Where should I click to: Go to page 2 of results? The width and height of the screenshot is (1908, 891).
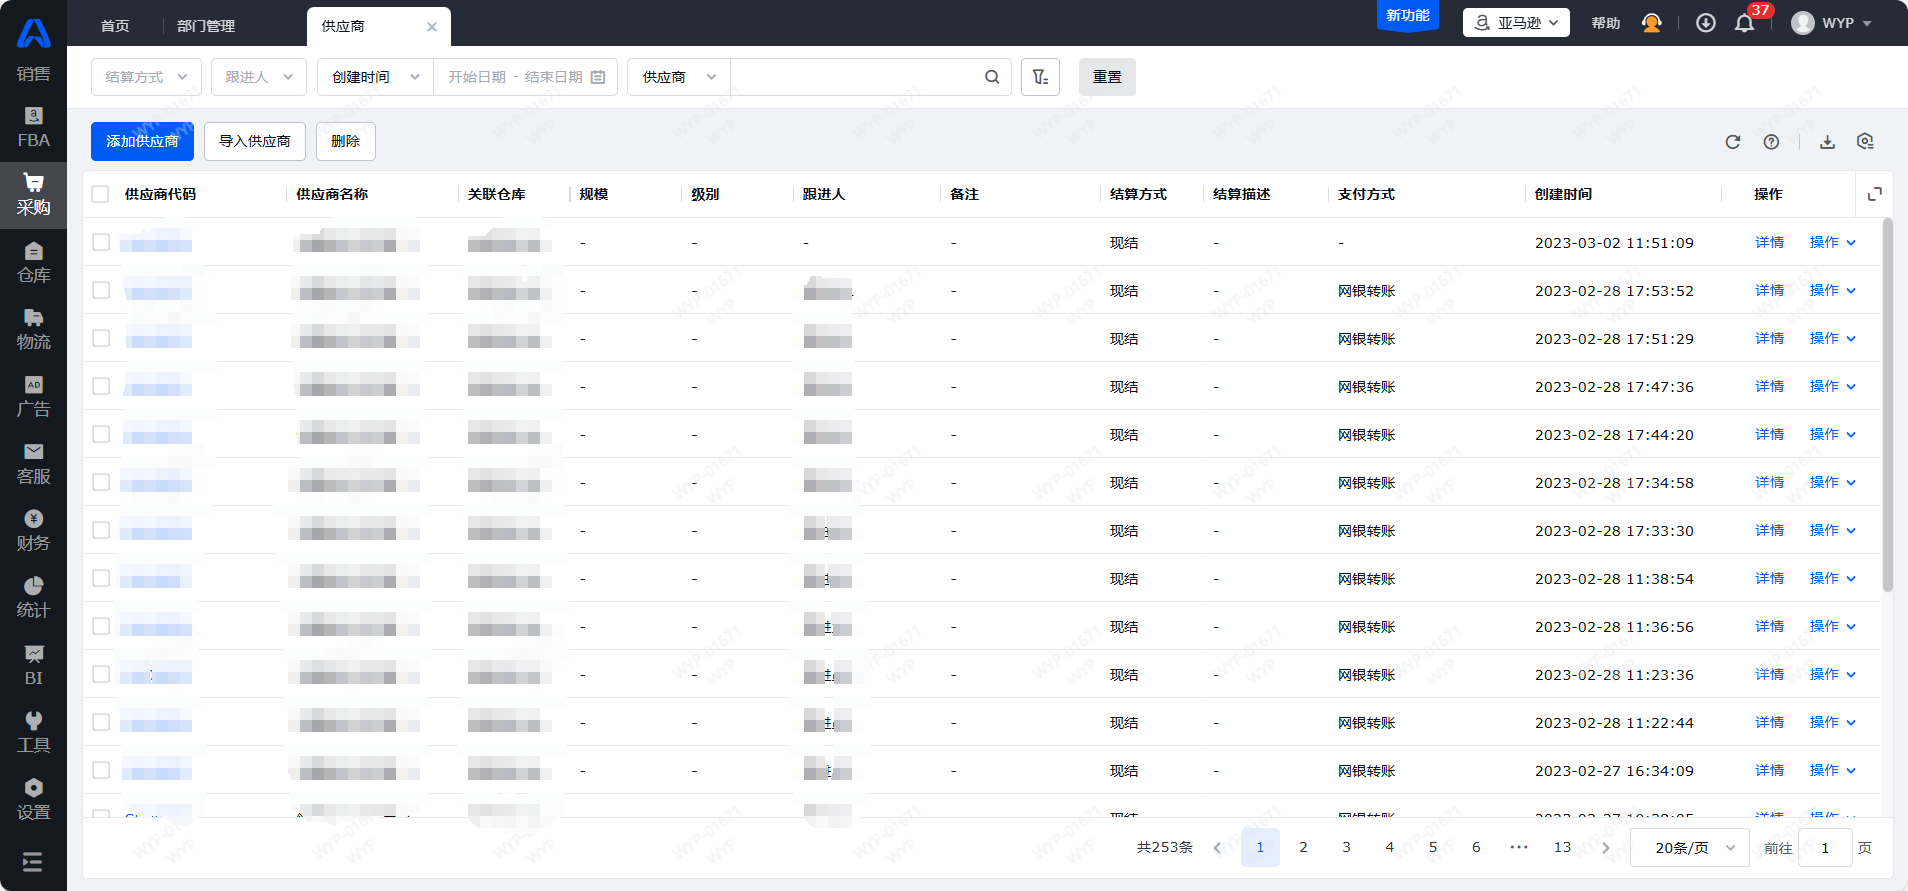(1303, 848)
